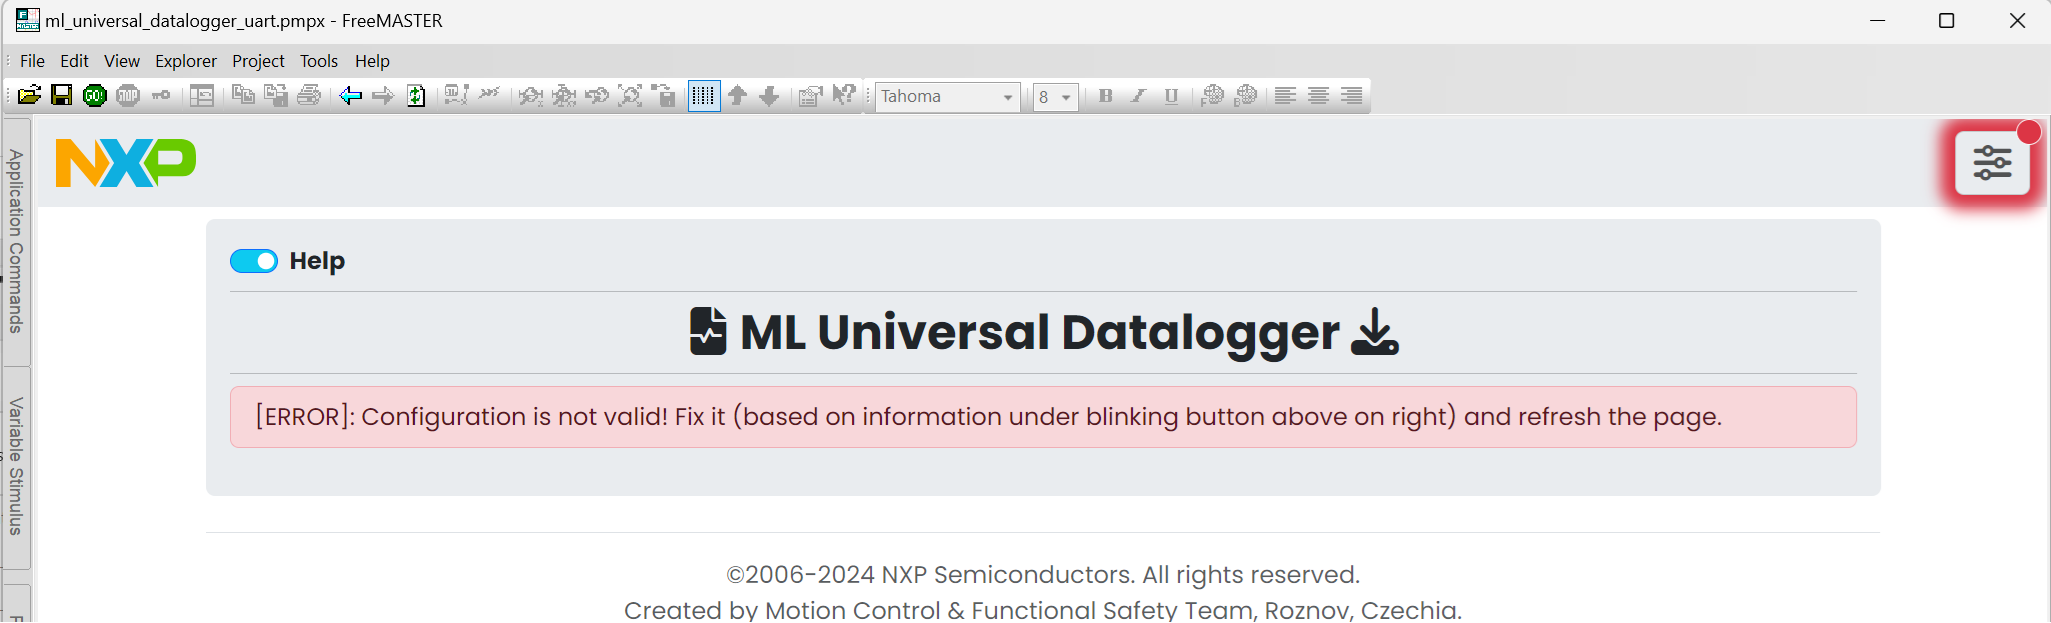Start communication with the green GO! button
The image size is (2051, 623).
[x=95, y=96]
